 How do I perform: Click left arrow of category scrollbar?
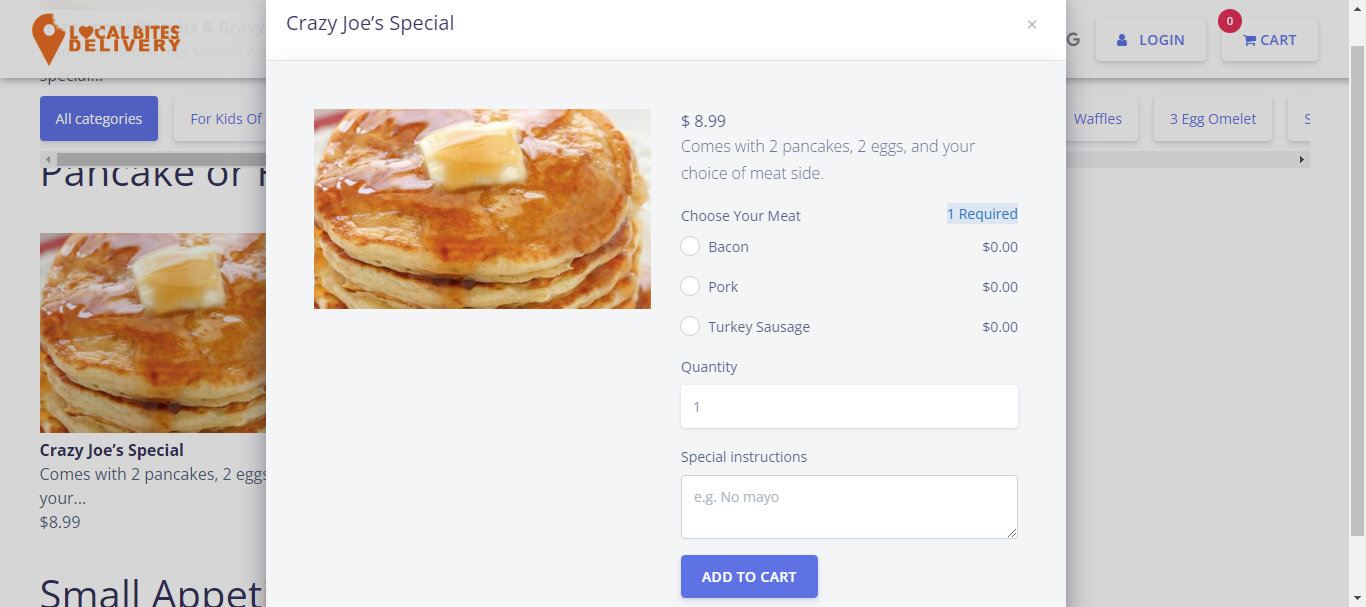click(48, 160)
